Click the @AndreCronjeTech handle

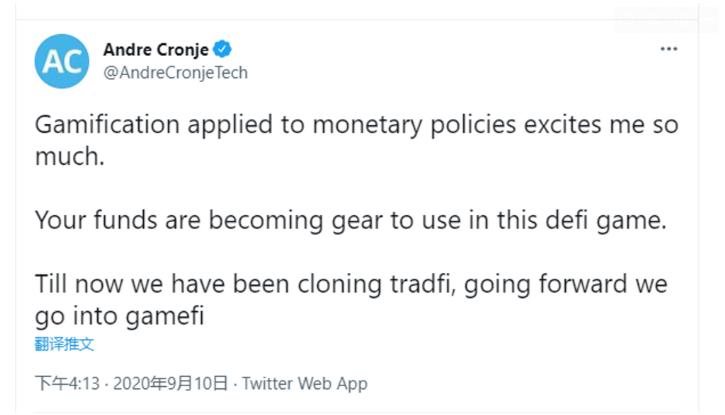[175, 72]
